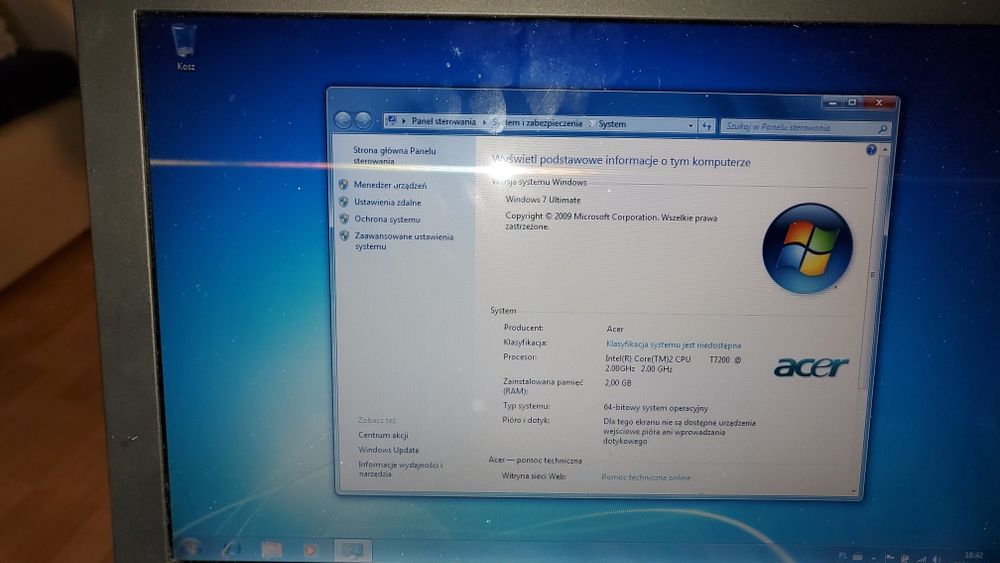Open the blue help question mark icon
The image size is (1000, 563).
pos(871,150)
